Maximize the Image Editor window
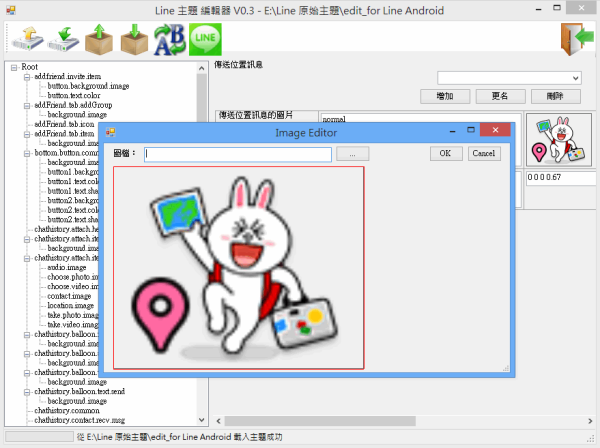This screenshot has width=600, height=448. coord(471,130)
